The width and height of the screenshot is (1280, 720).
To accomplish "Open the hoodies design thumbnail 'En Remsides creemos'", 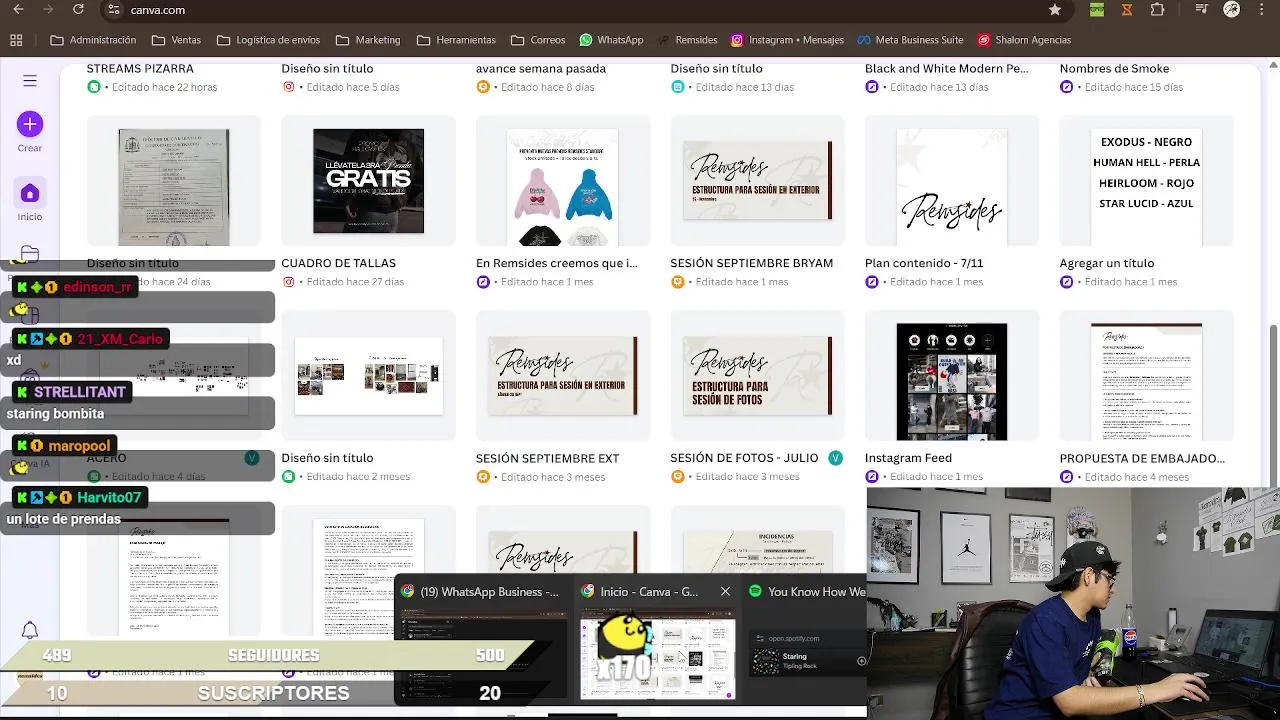I will tap(563, 181).
